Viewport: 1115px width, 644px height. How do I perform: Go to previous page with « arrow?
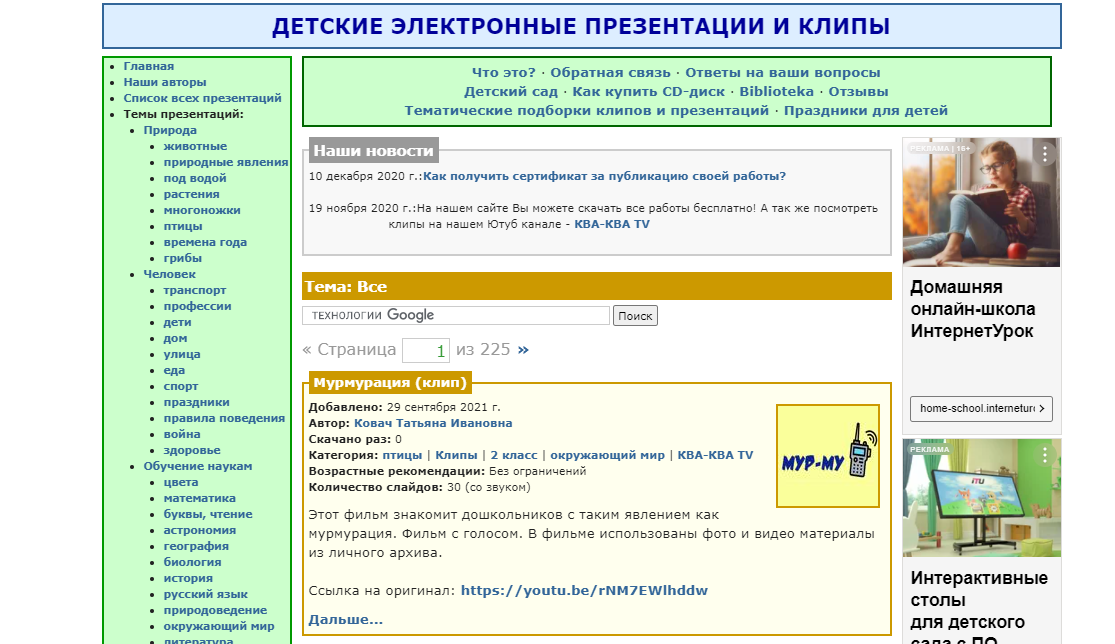(307, 350)
